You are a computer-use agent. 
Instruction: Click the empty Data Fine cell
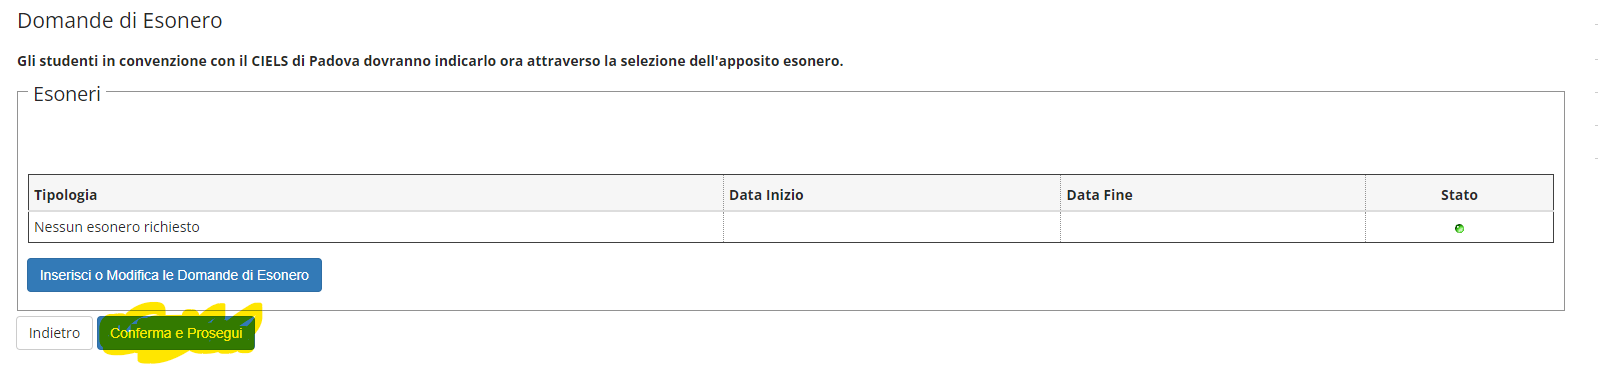1213,227
